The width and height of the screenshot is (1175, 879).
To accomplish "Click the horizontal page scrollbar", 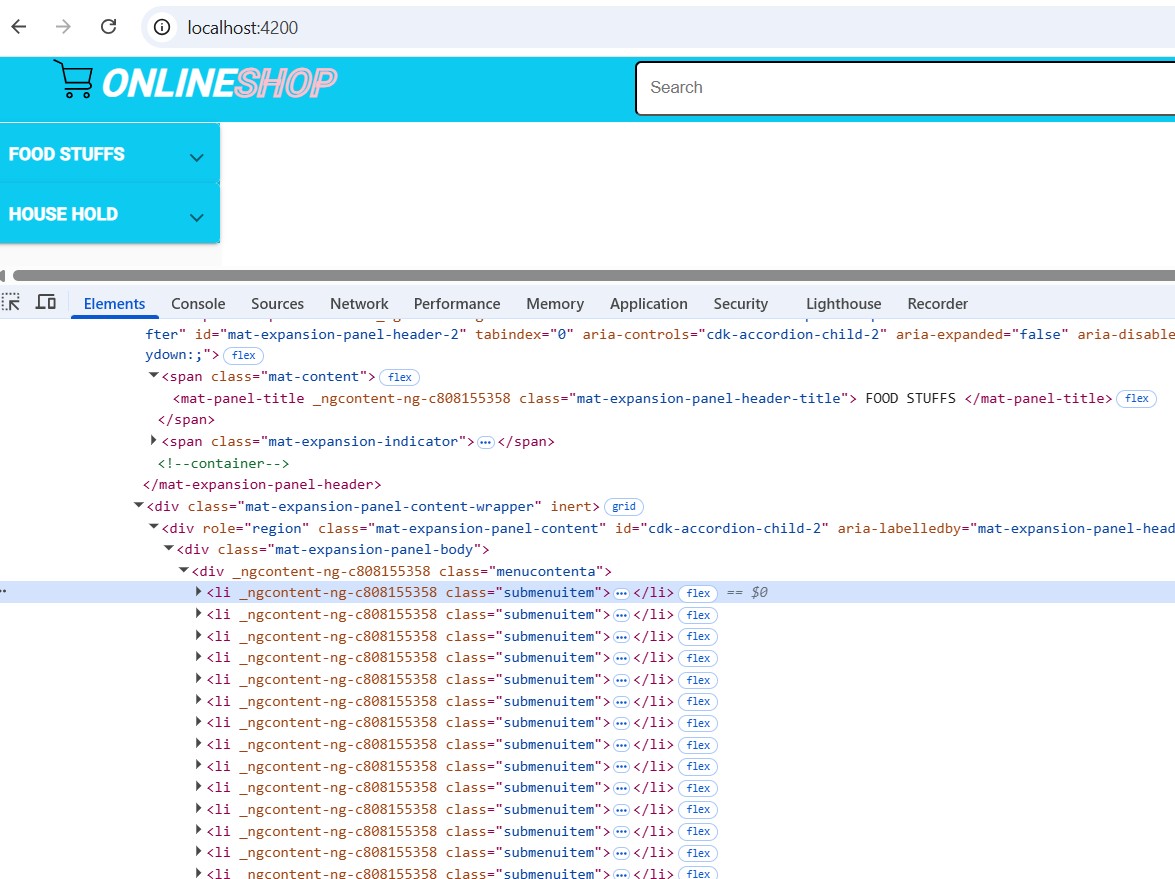I will click(593, 275).
